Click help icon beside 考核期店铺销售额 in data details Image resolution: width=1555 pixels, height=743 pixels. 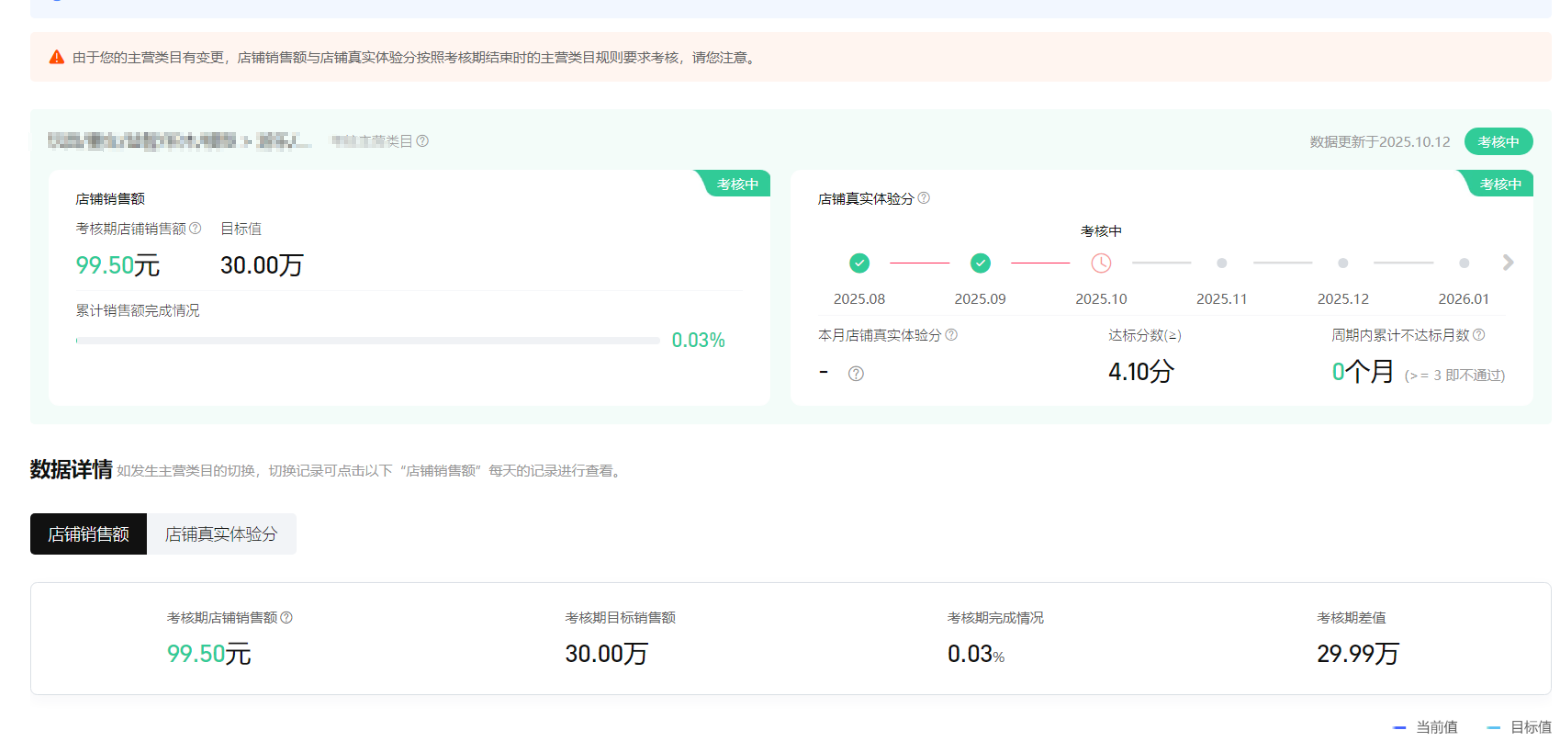287,617
